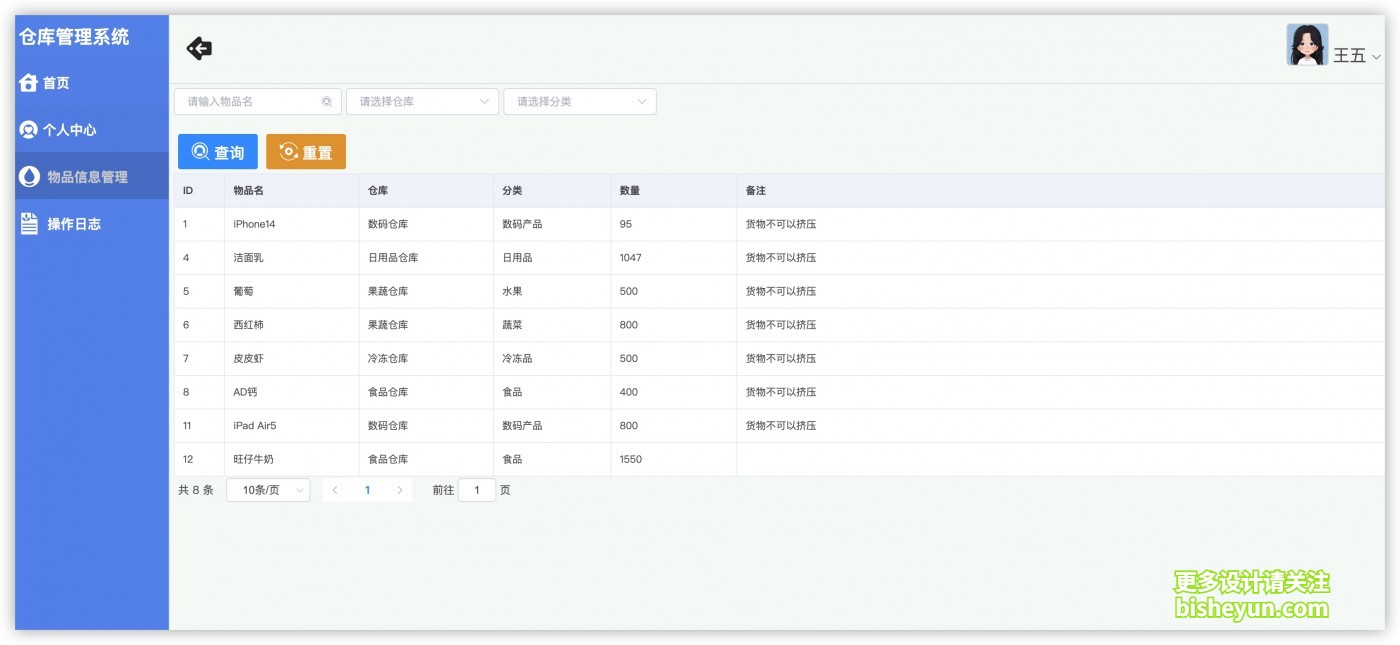Click the personal center headset icon
The image size is (1400, 645).
[28, 130]
